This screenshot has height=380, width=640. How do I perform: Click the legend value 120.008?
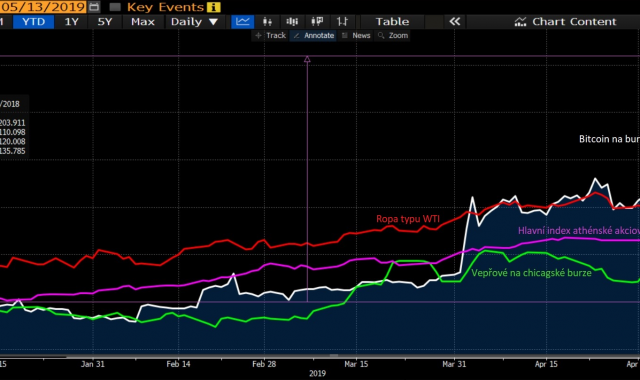(x=13, y=141)
